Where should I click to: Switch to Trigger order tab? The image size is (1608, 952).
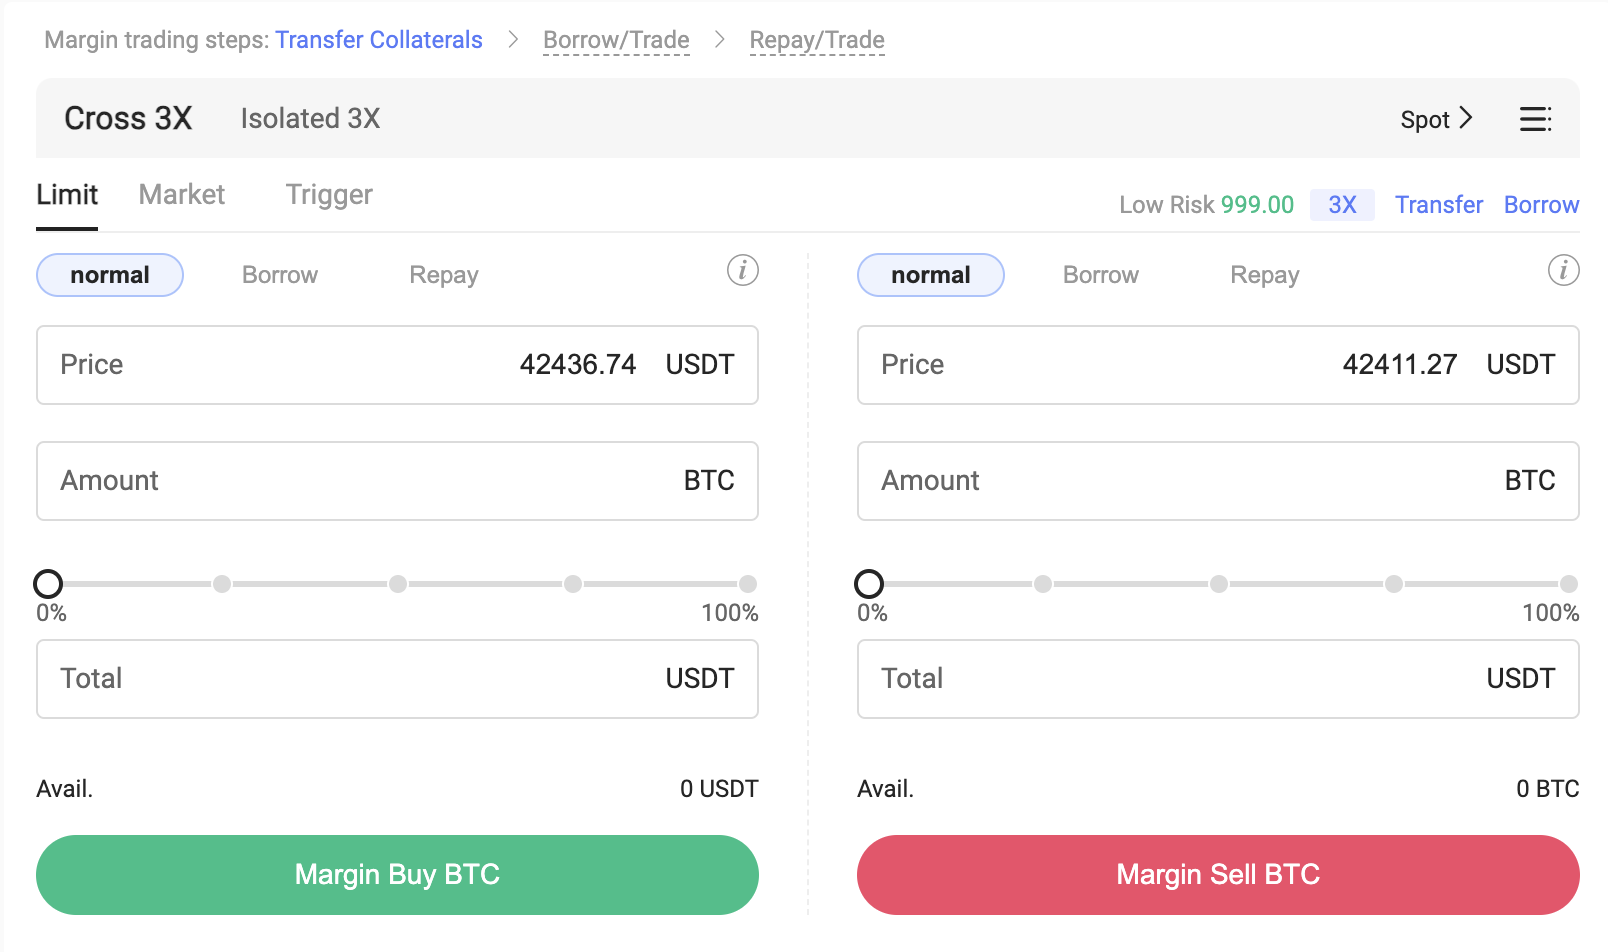(x=329, y=194)
